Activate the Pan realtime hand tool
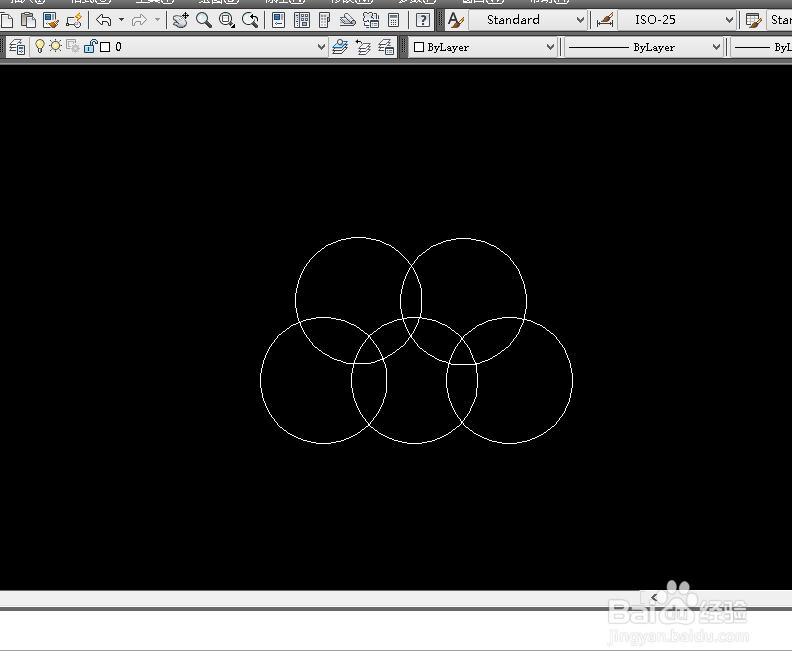The width and height of the screenshot is (792, 664). (180, 20)
